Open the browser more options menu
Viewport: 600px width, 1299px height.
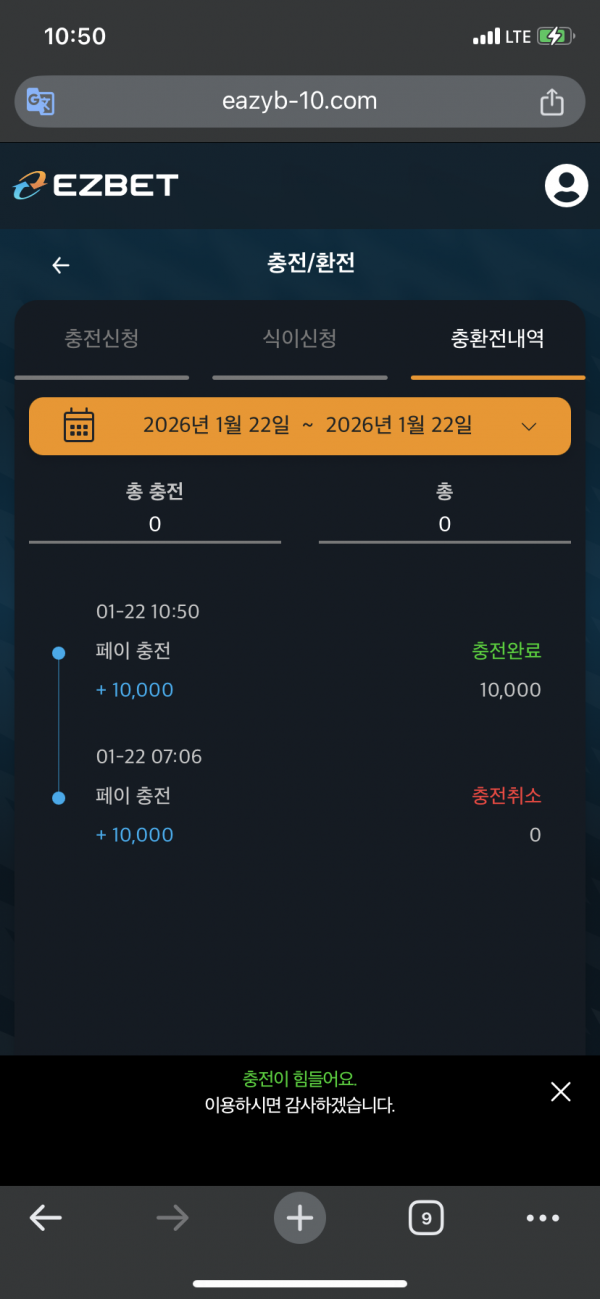pos(543,1217)
